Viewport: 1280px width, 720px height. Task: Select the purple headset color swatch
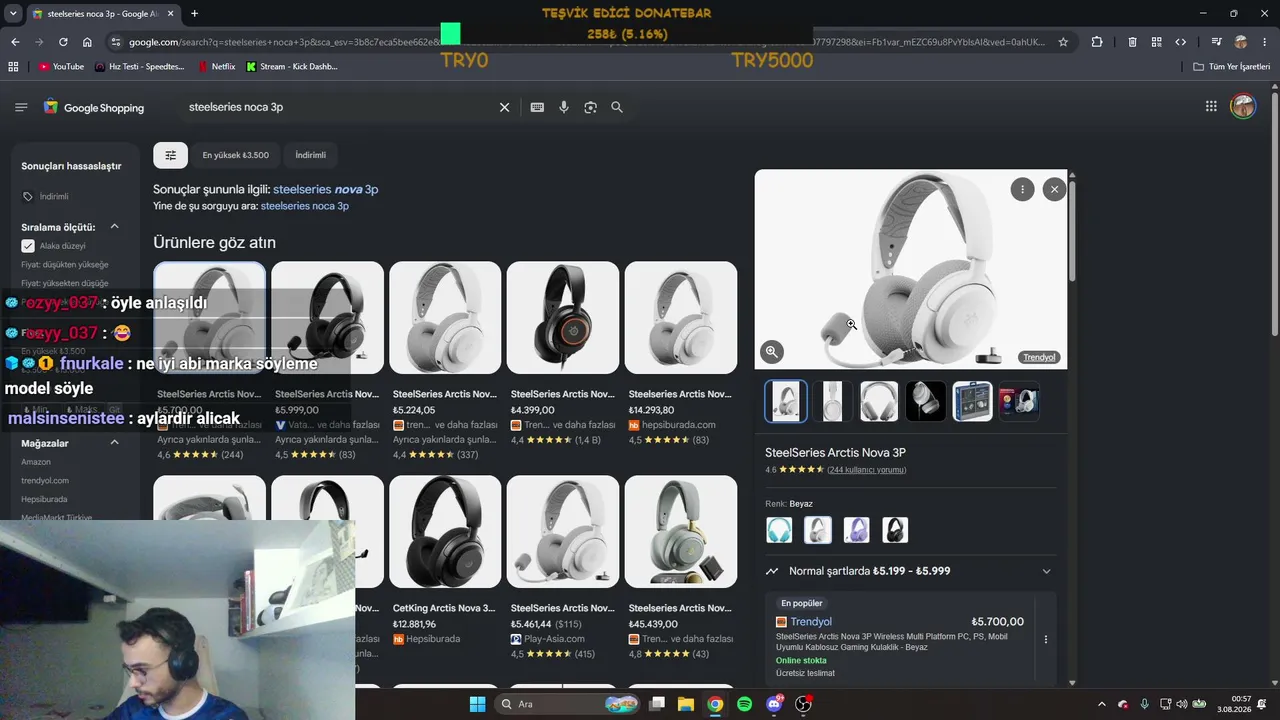pyautogui.click(x=856, y=530)
